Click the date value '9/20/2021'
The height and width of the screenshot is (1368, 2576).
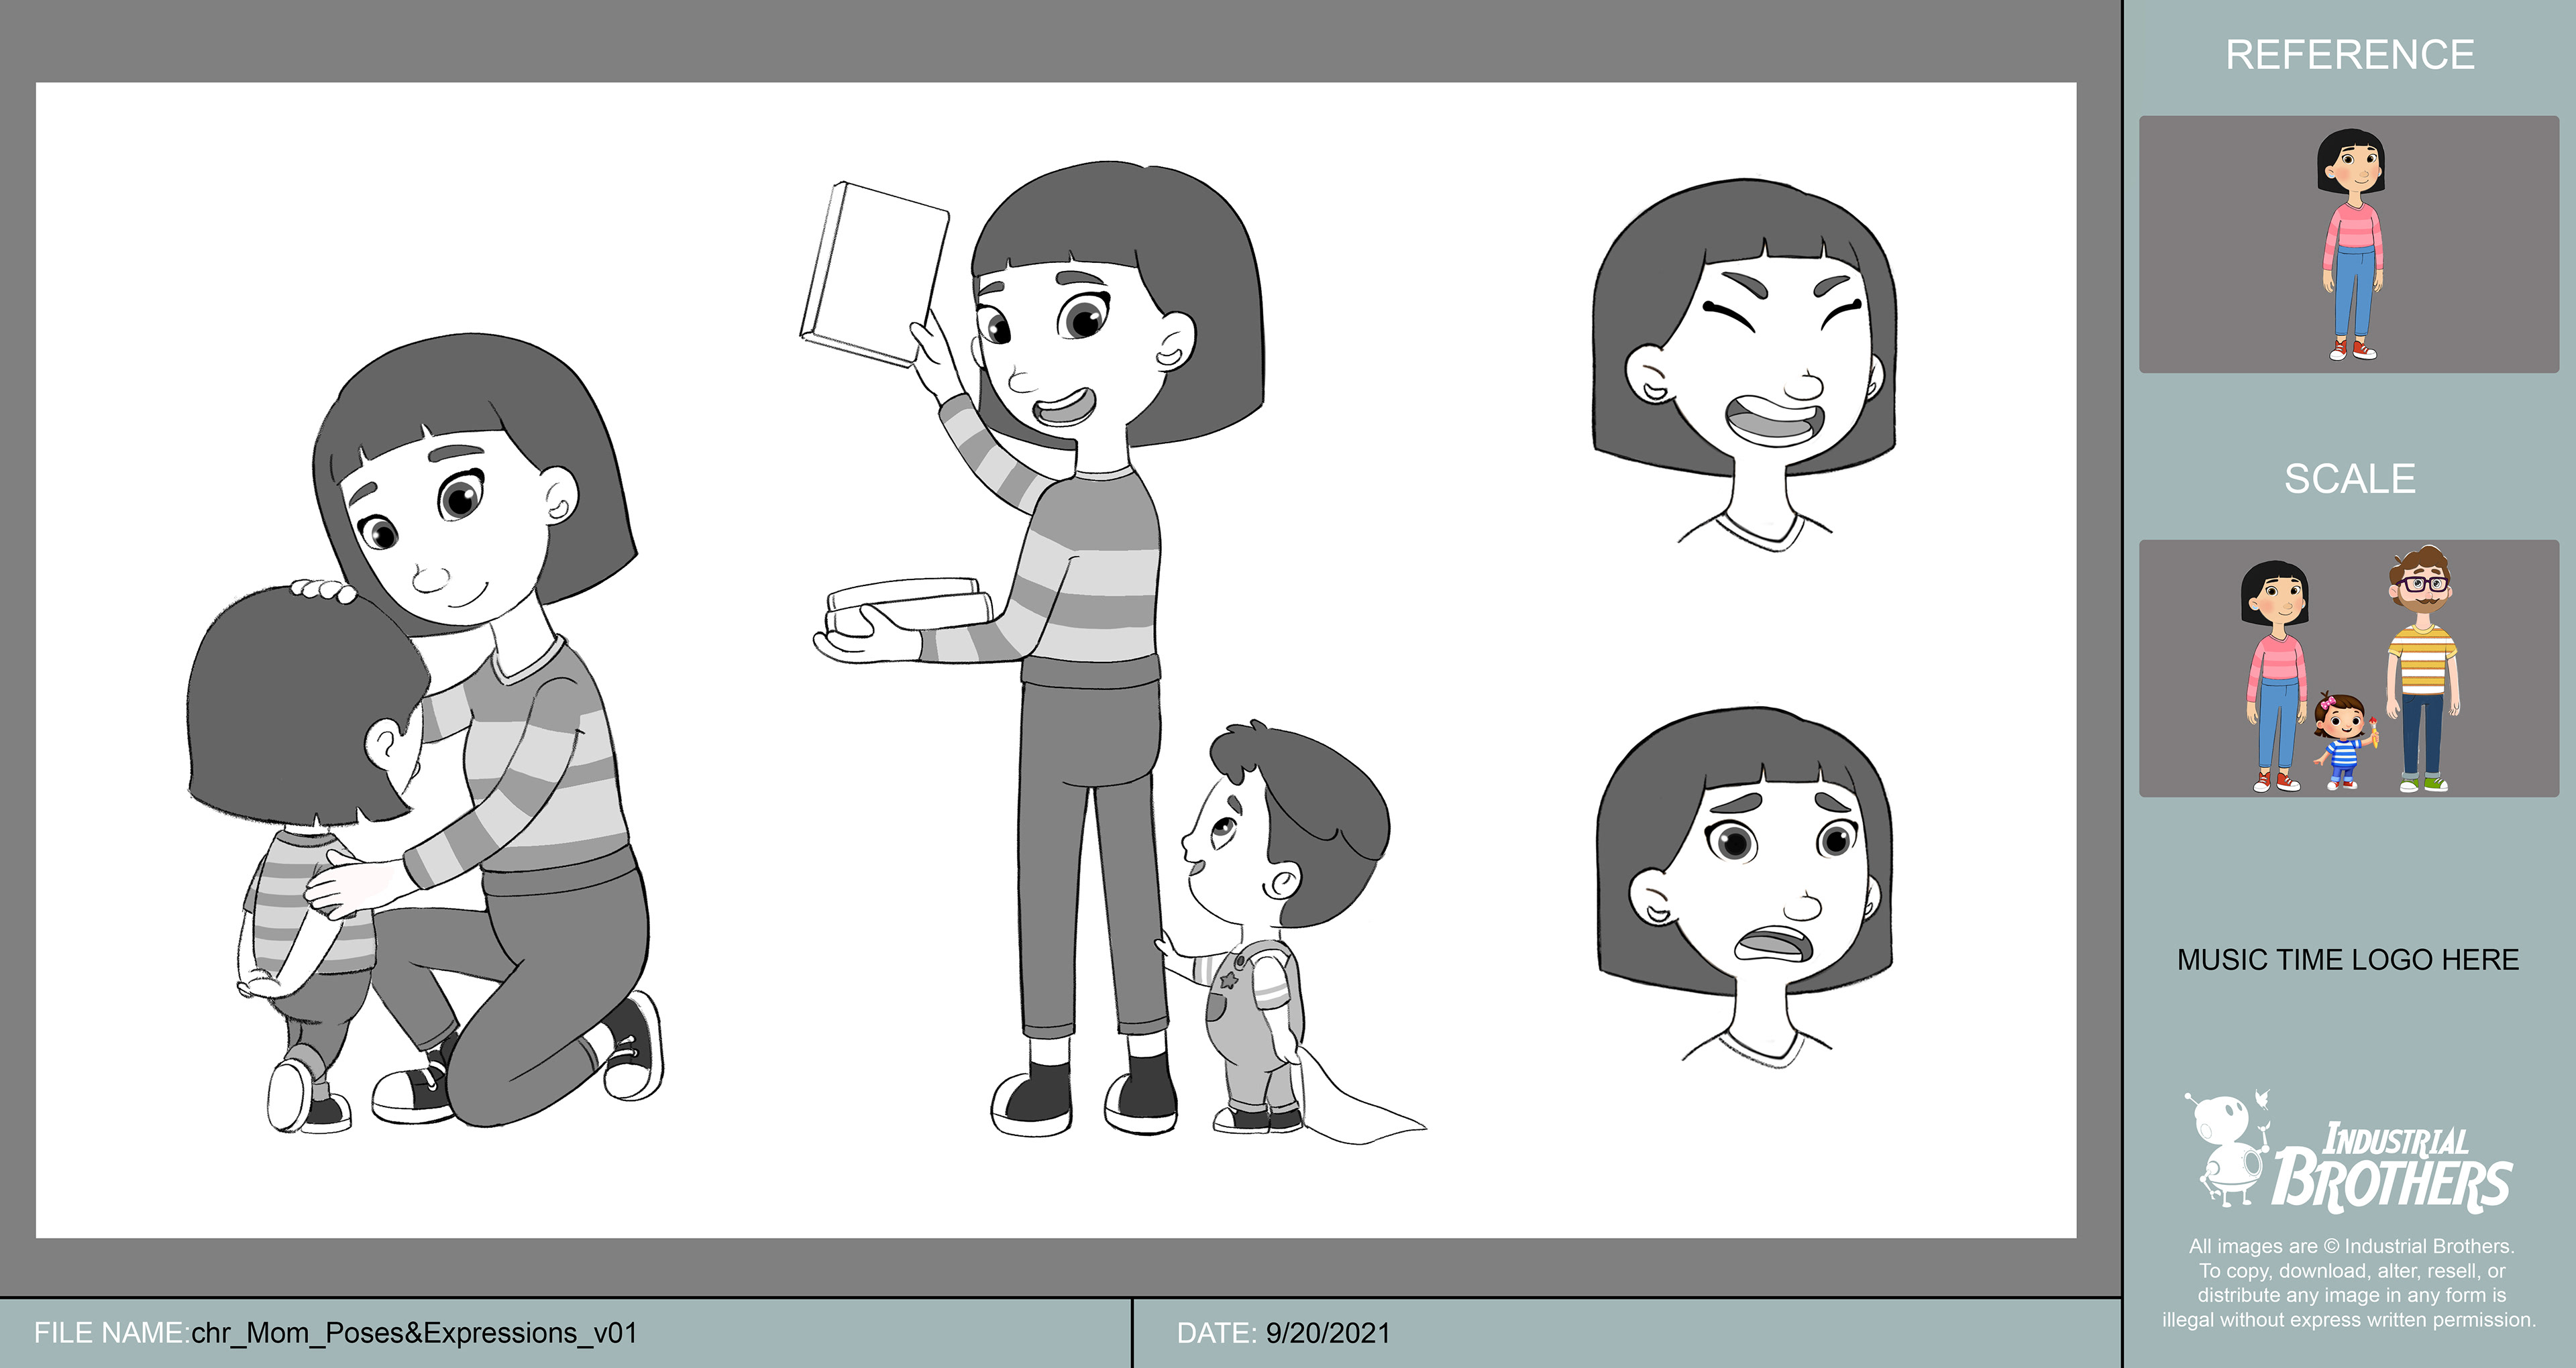pos(1328,1333)
